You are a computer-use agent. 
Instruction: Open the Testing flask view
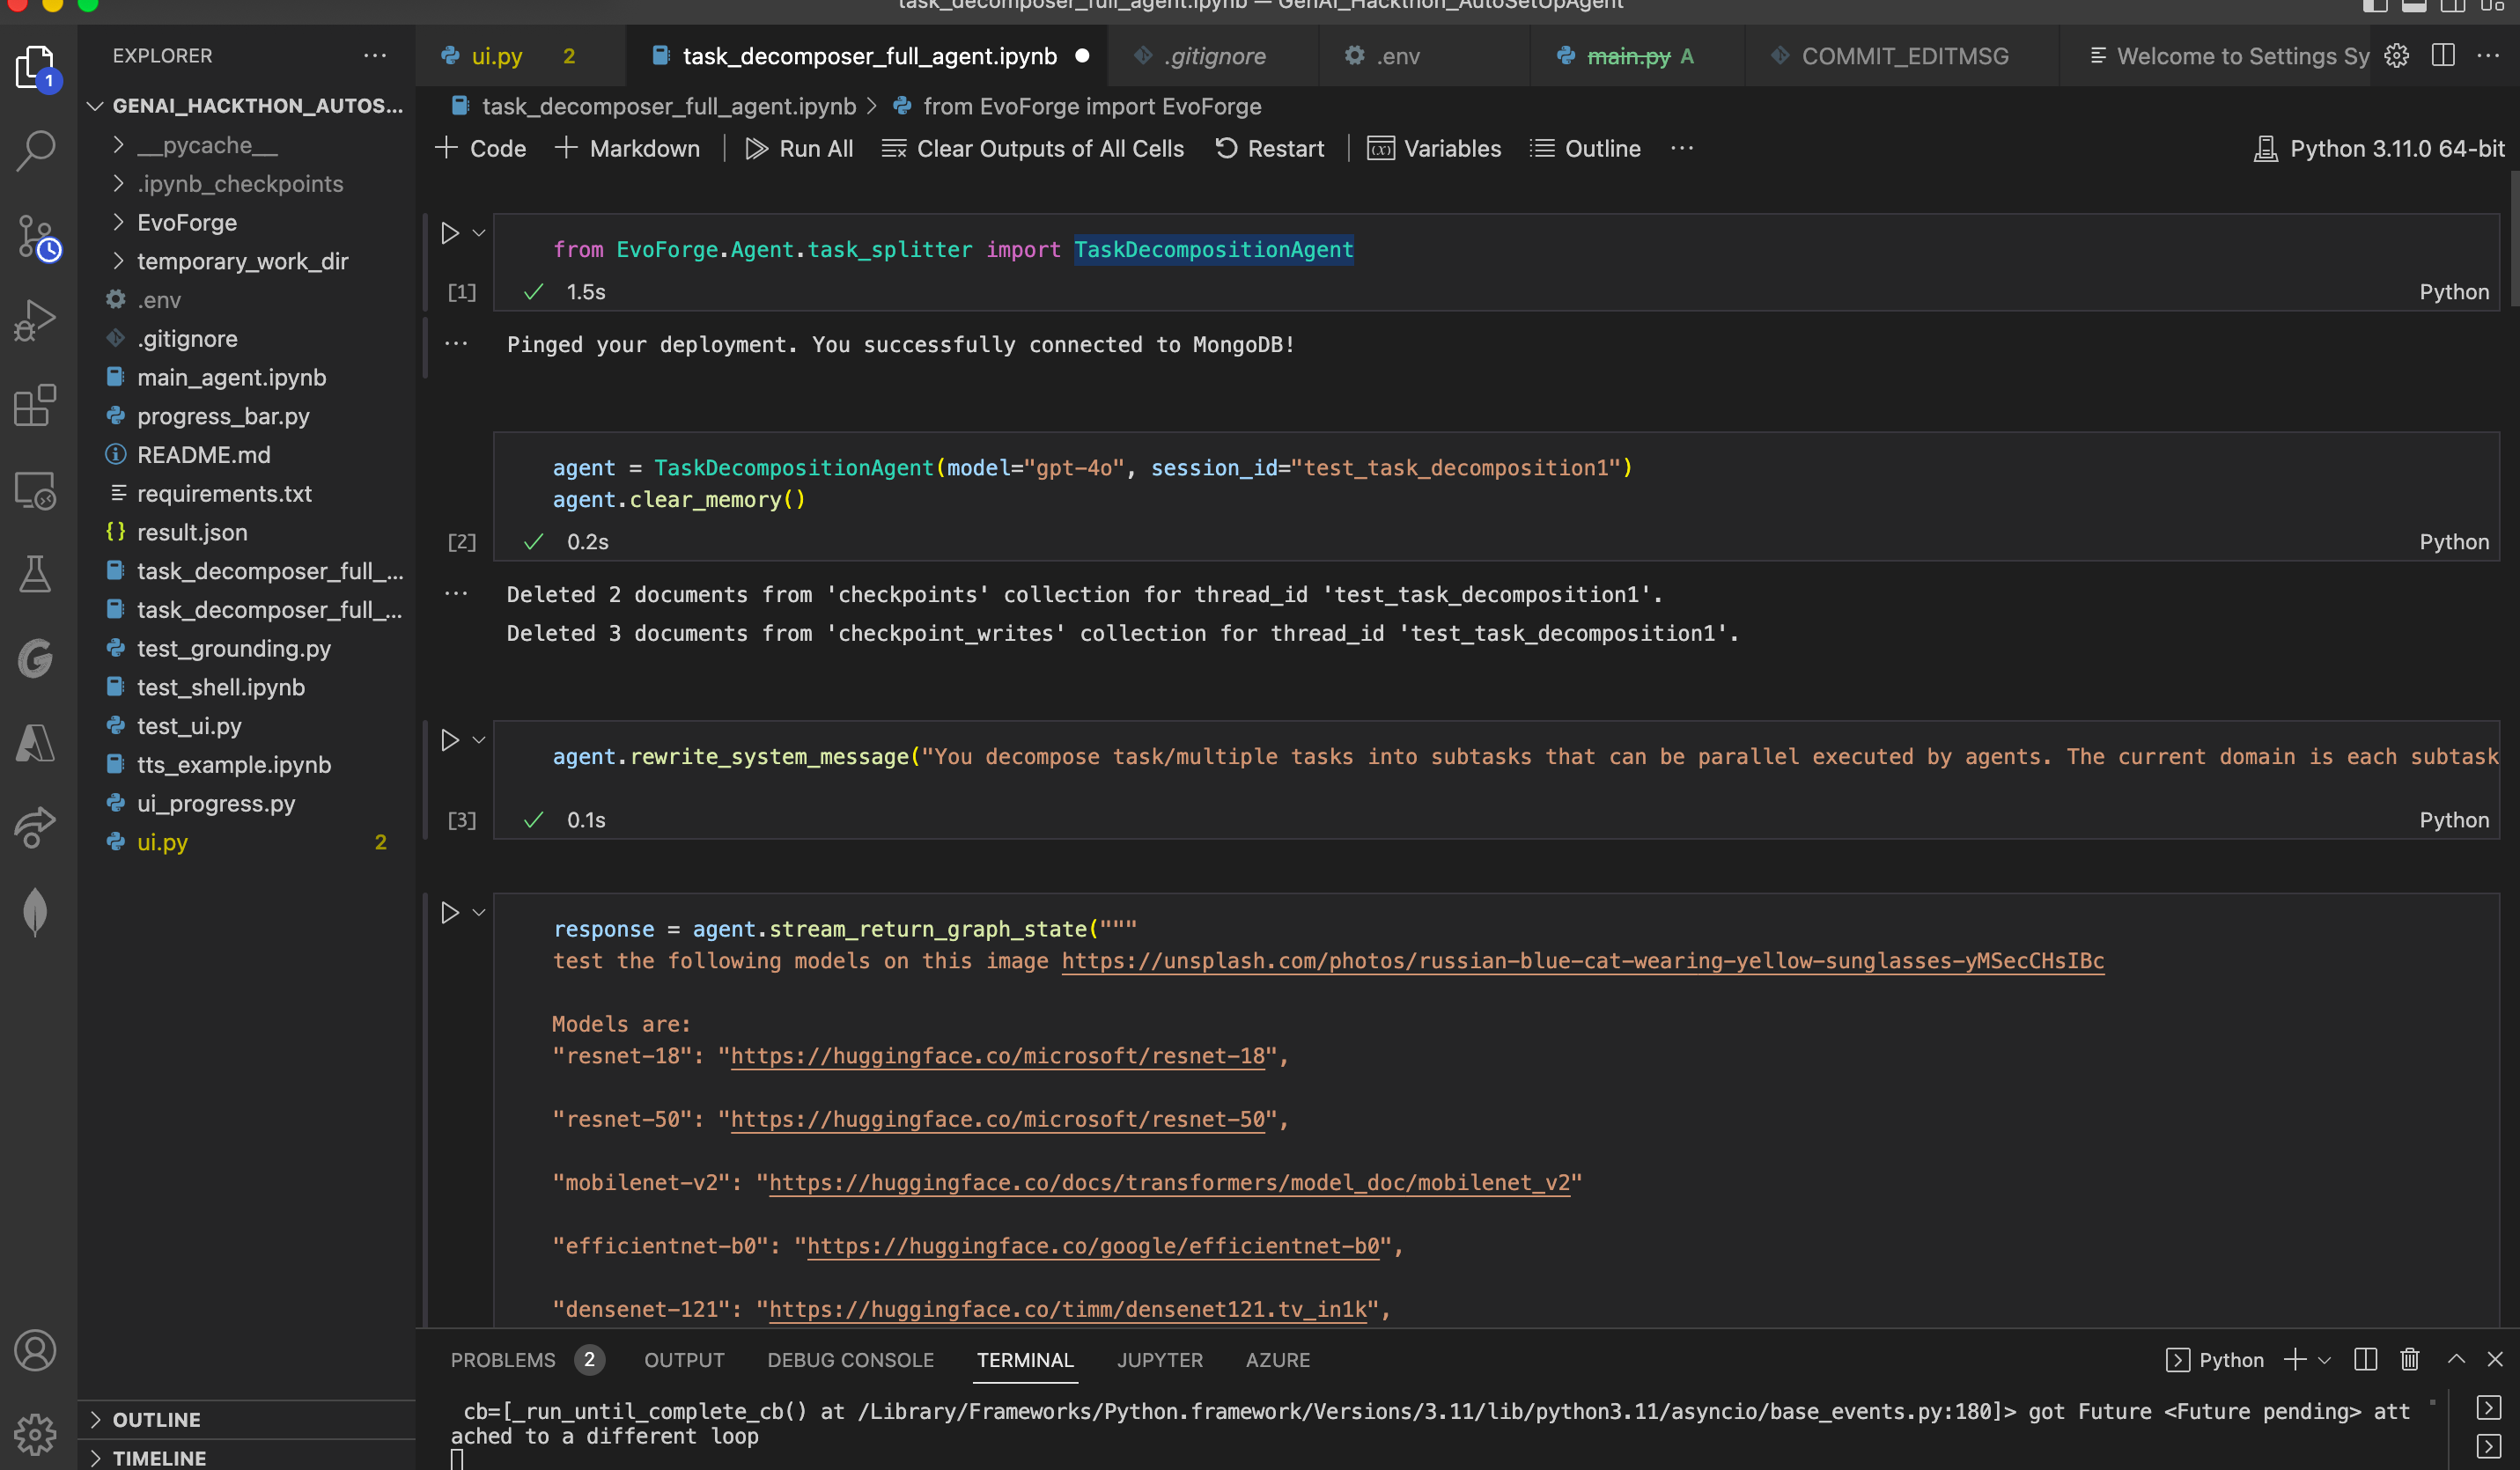click(x=36, y=574)
